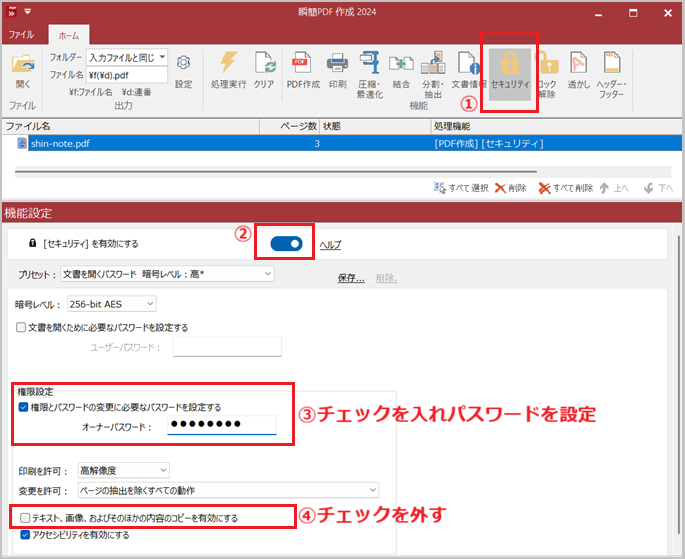Viewport: 685px width, 559px height.
Task: Select the shin-note.pdf row
Action: 342,143
